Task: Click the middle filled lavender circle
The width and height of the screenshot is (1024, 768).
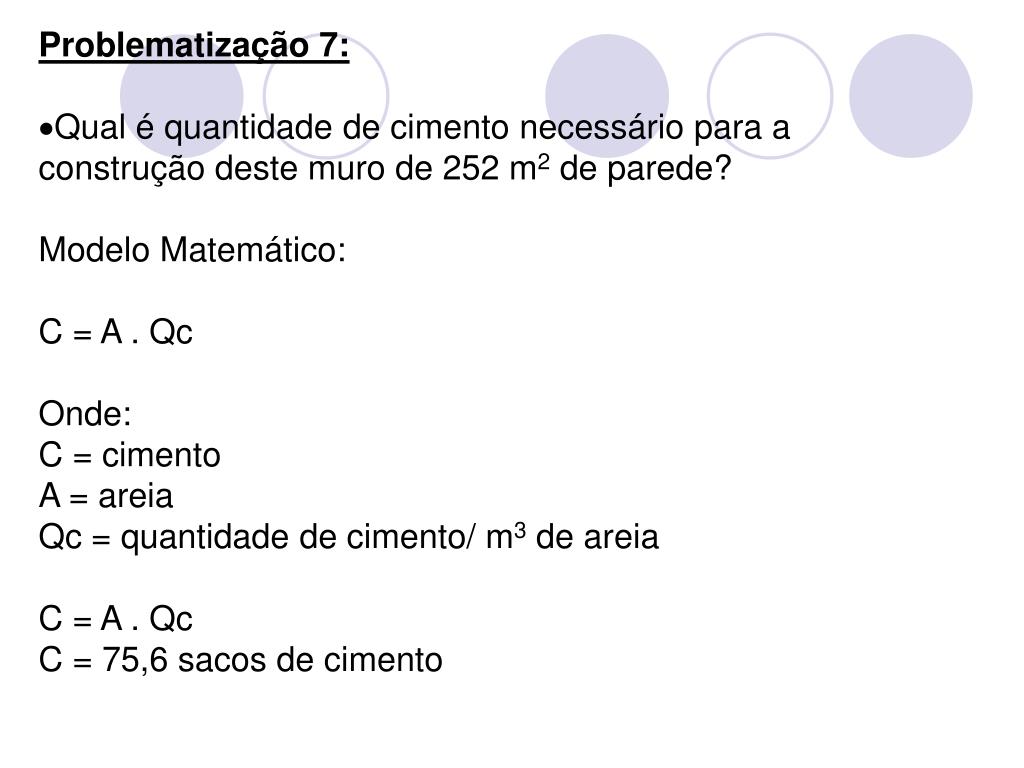Action: click(607, 96)
